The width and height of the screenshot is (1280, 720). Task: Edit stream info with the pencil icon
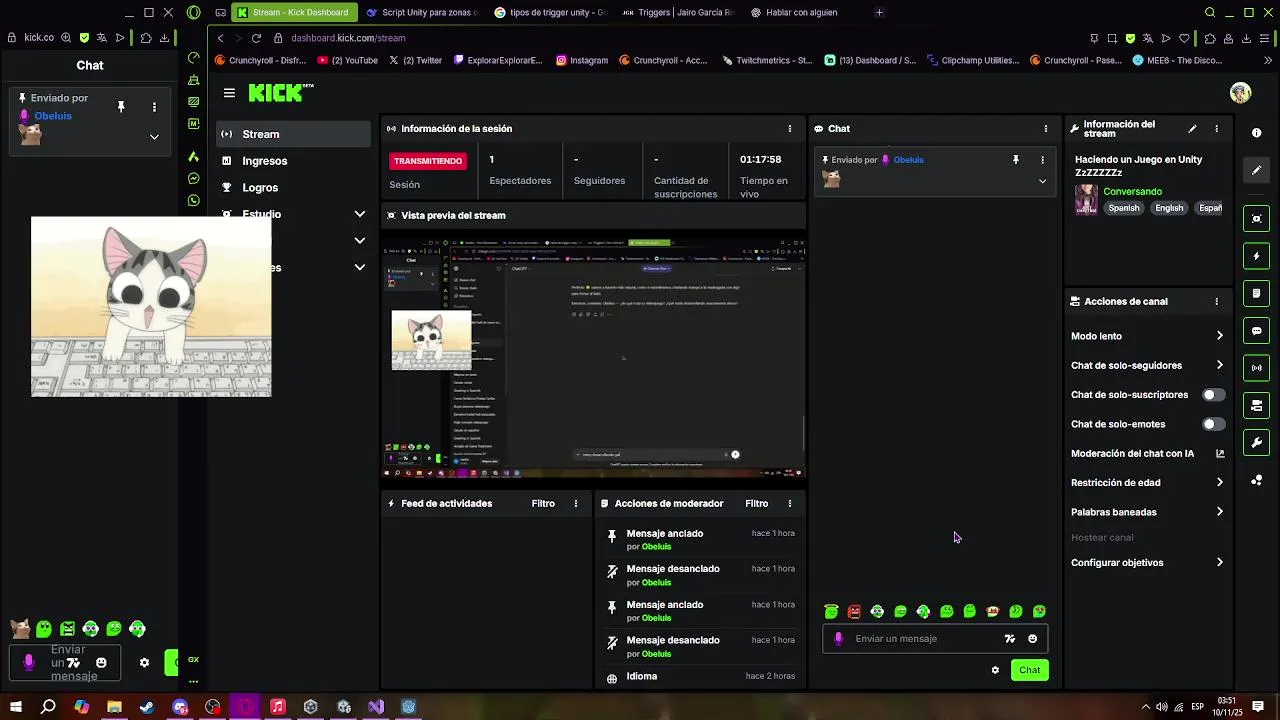[1192, 129]
